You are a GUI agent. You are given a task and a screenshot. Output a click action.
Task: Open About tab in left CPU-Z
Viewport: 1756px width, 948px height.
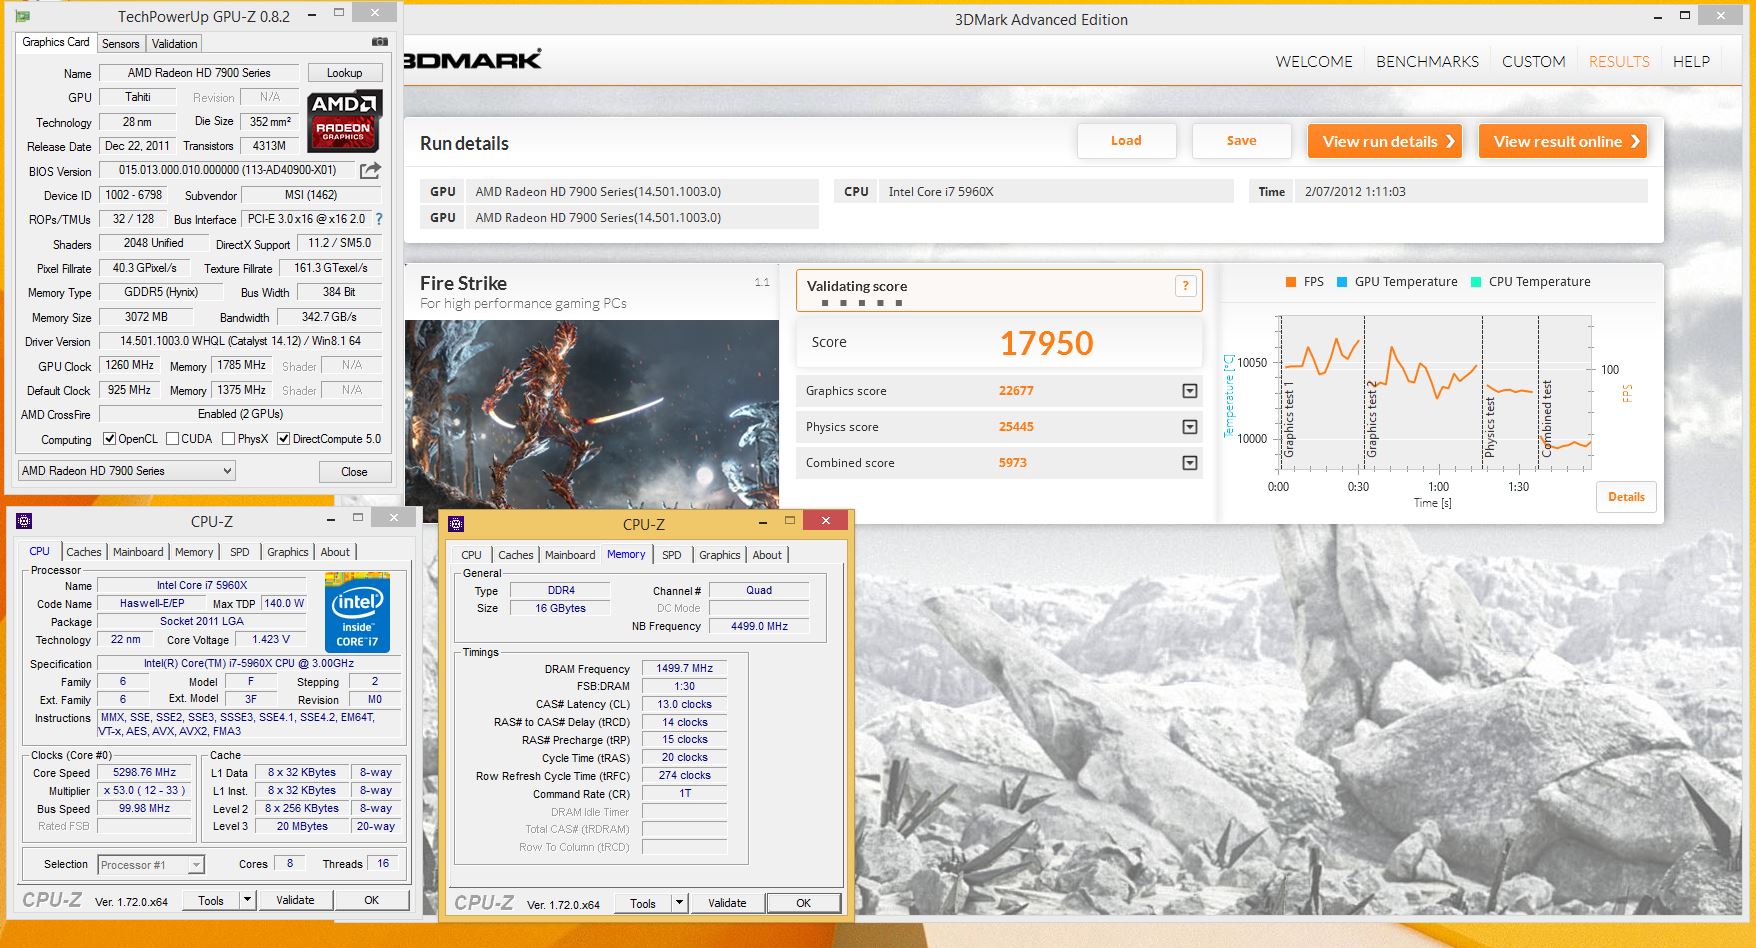click(x=335, y=552)
